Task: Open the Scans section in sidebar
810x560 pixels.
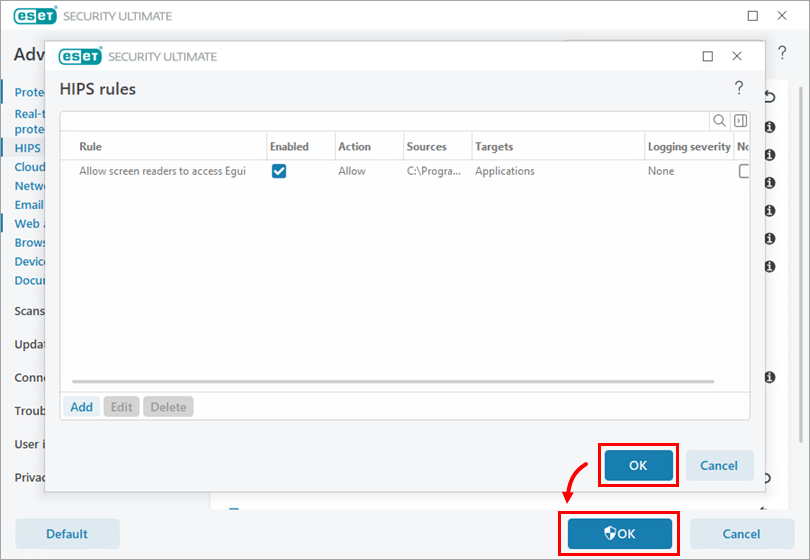Action: tap(29, 311)
